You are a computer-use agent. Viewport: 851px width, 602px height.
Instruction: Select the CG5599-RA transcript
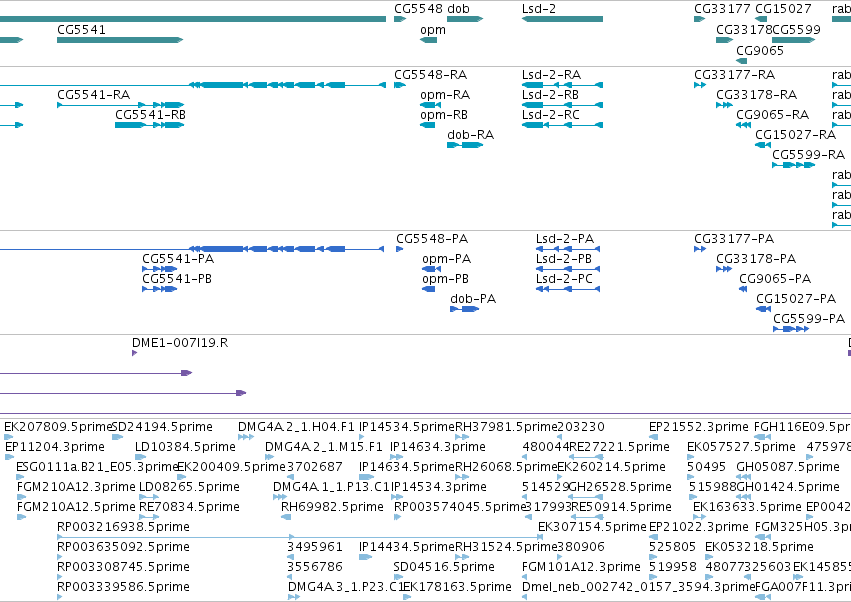click(x=793, y=165)
